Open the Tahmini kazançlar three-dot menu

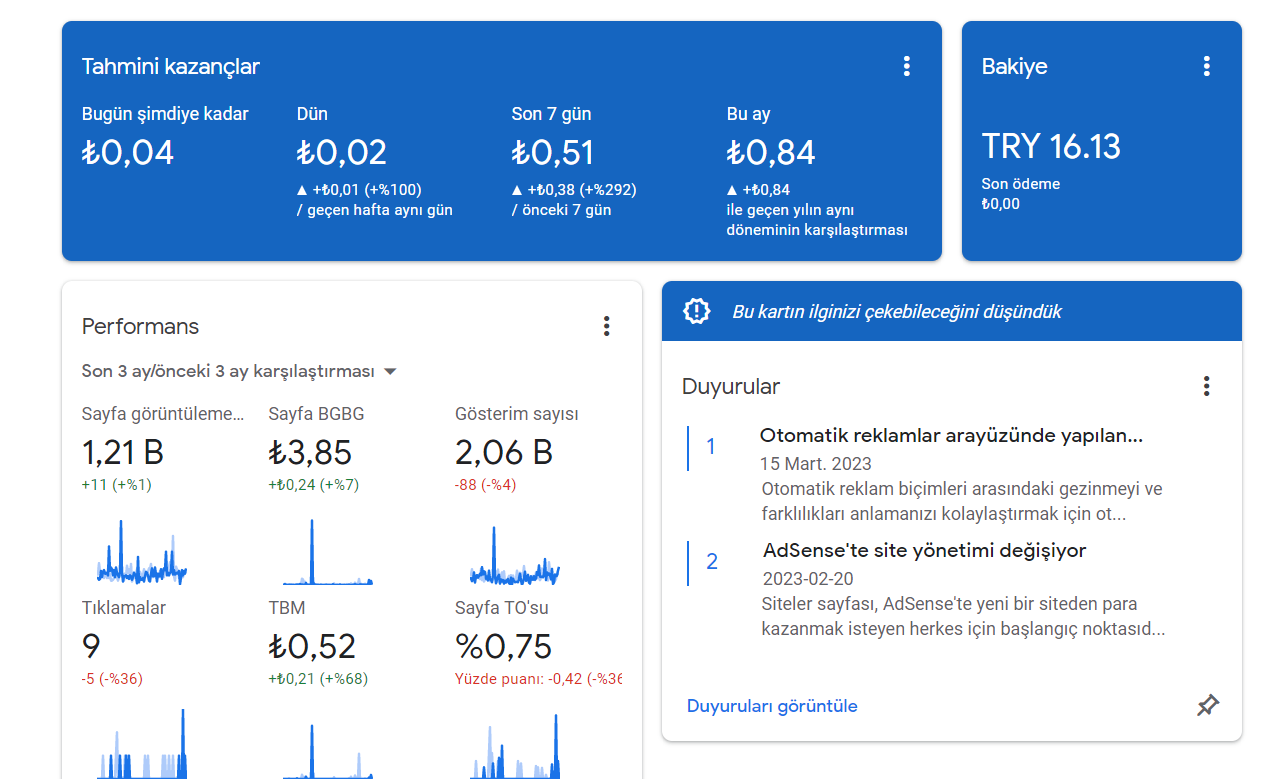click(x=907, y=66)
